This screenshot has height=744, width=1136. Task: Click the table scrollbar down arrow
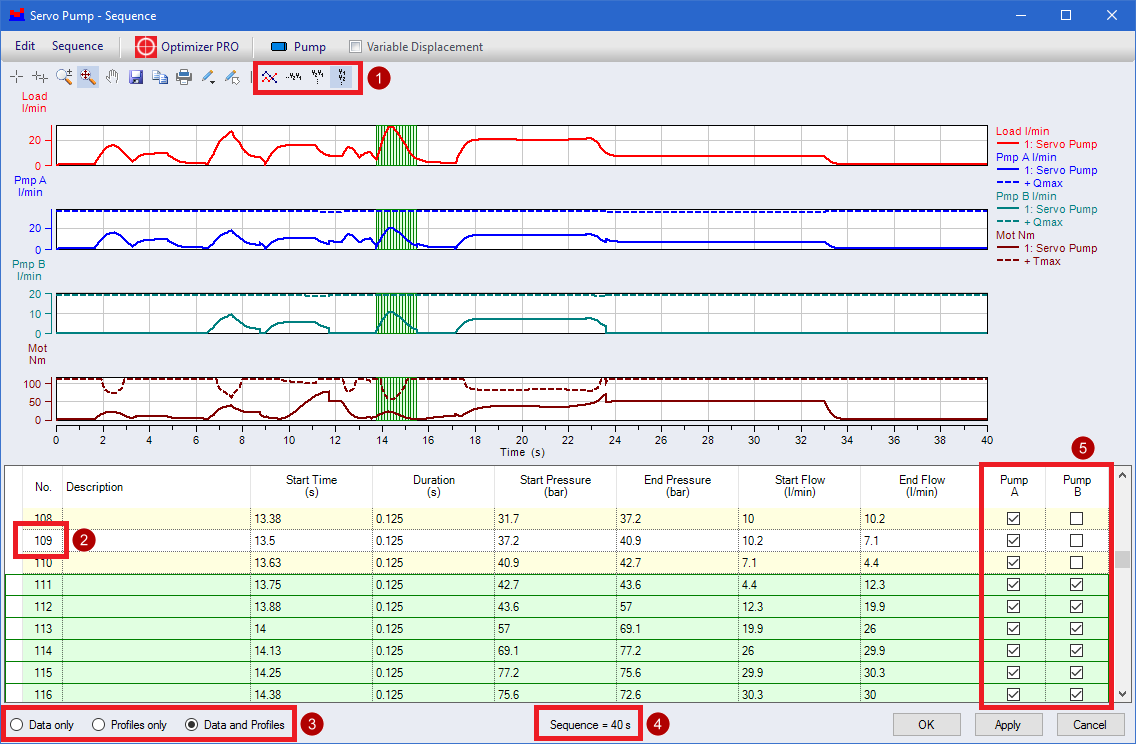click(x=1122, y=693)
